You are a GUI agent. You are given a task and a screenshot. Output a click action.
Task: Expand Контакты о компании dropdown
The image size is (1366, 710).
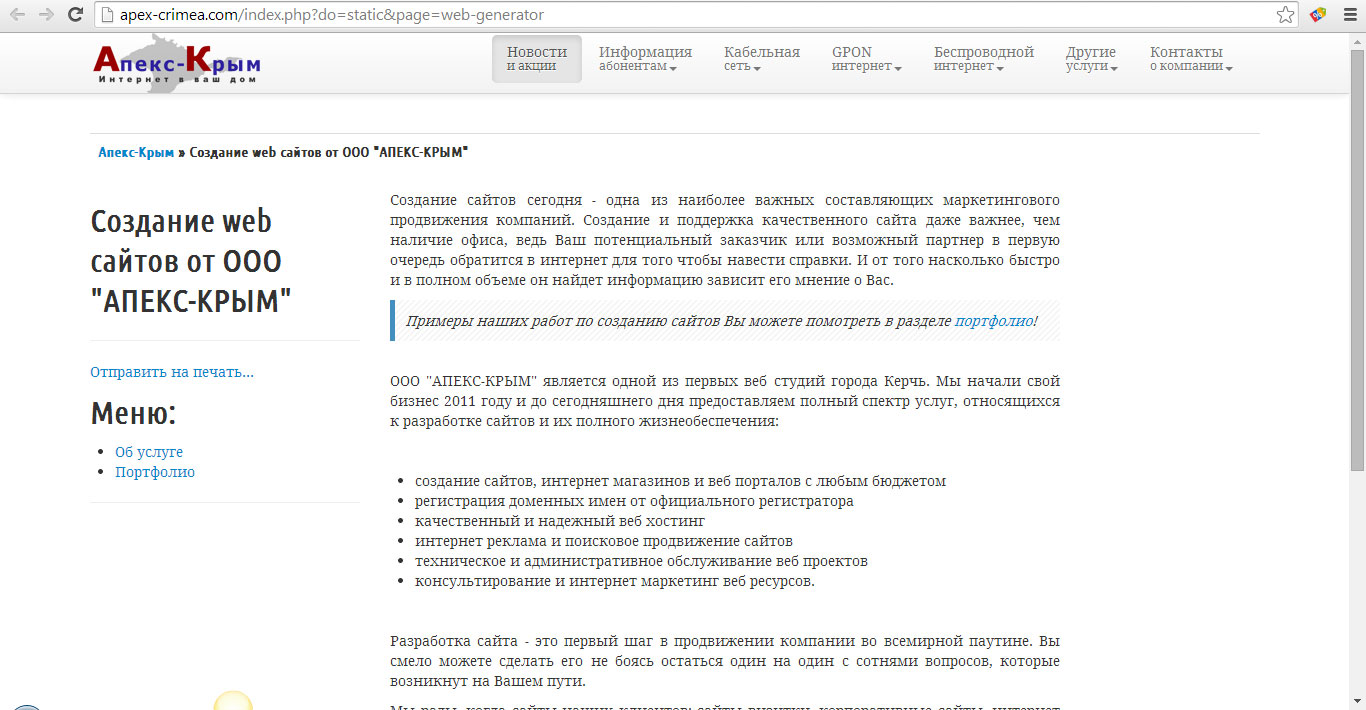(x=1190, y=59)
